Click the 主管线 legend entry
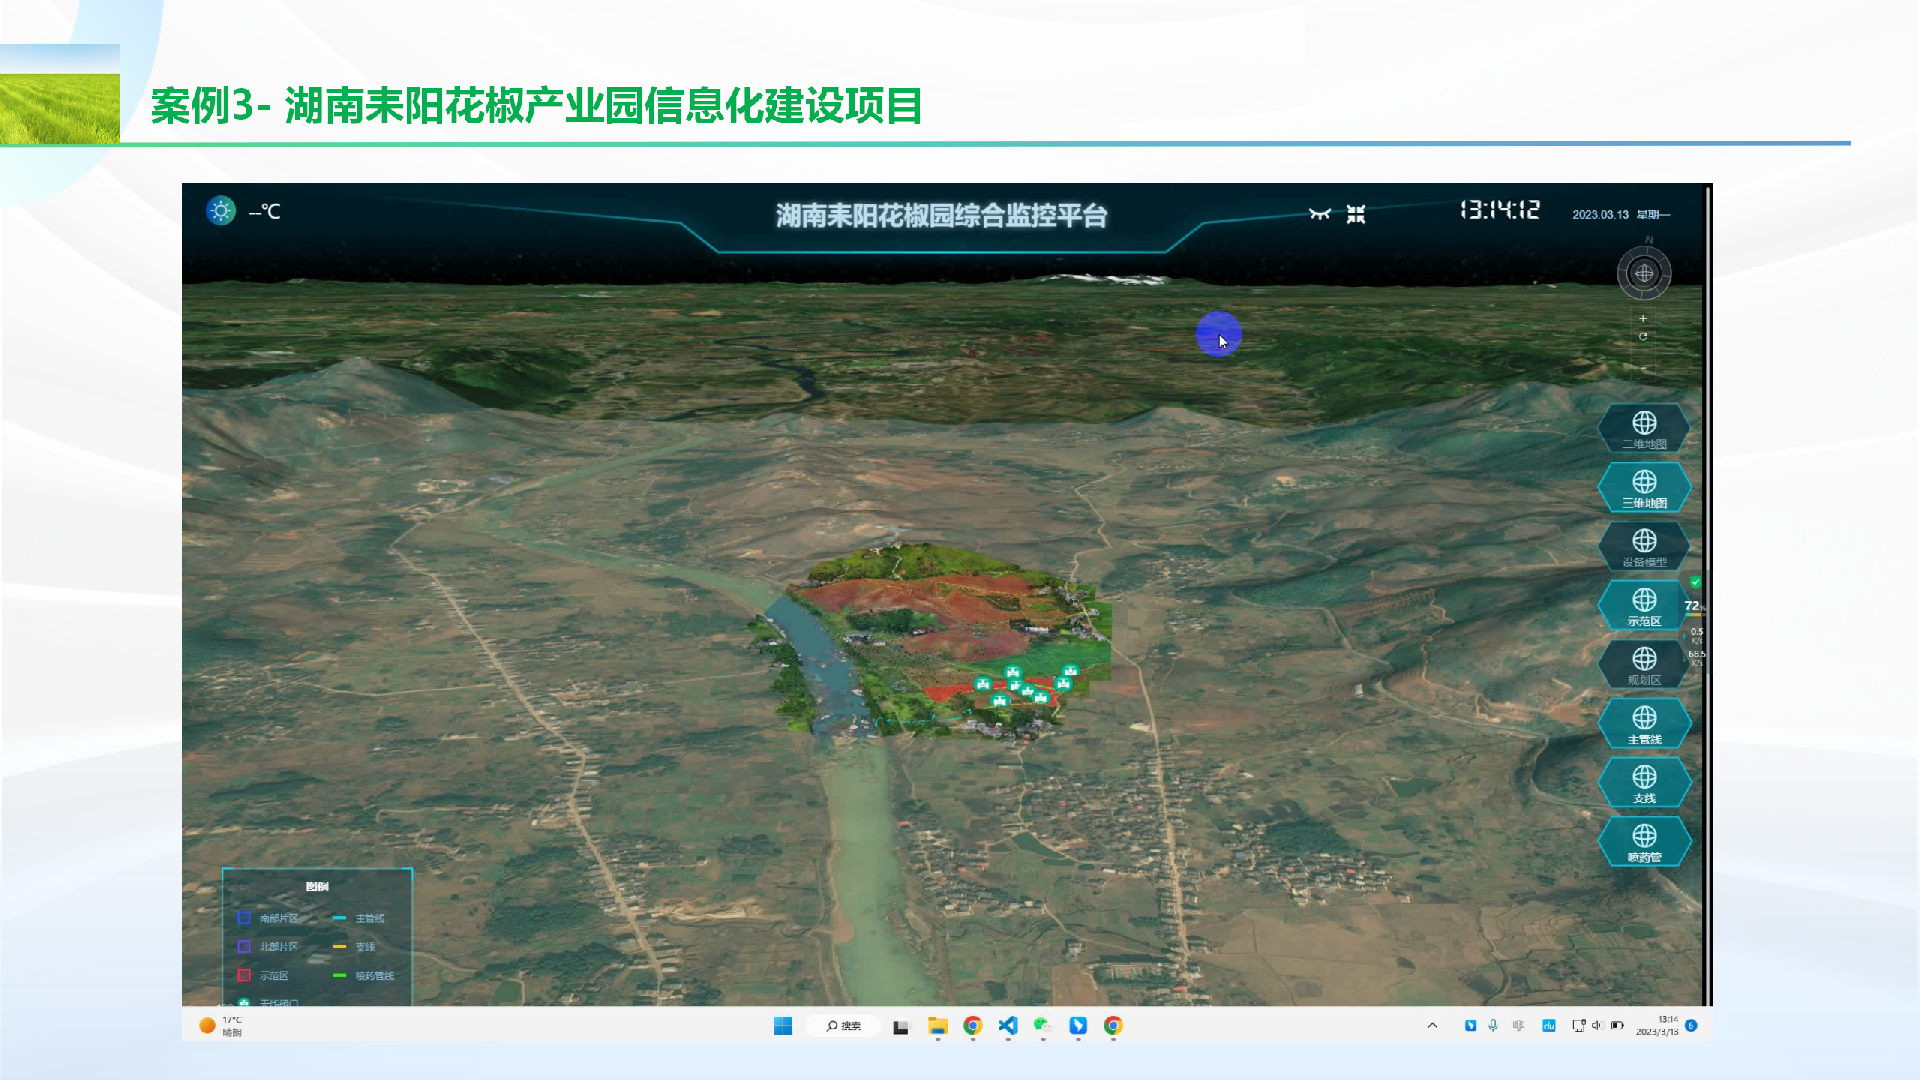This screenshot has height=1080, width=1920. [359, 918]
